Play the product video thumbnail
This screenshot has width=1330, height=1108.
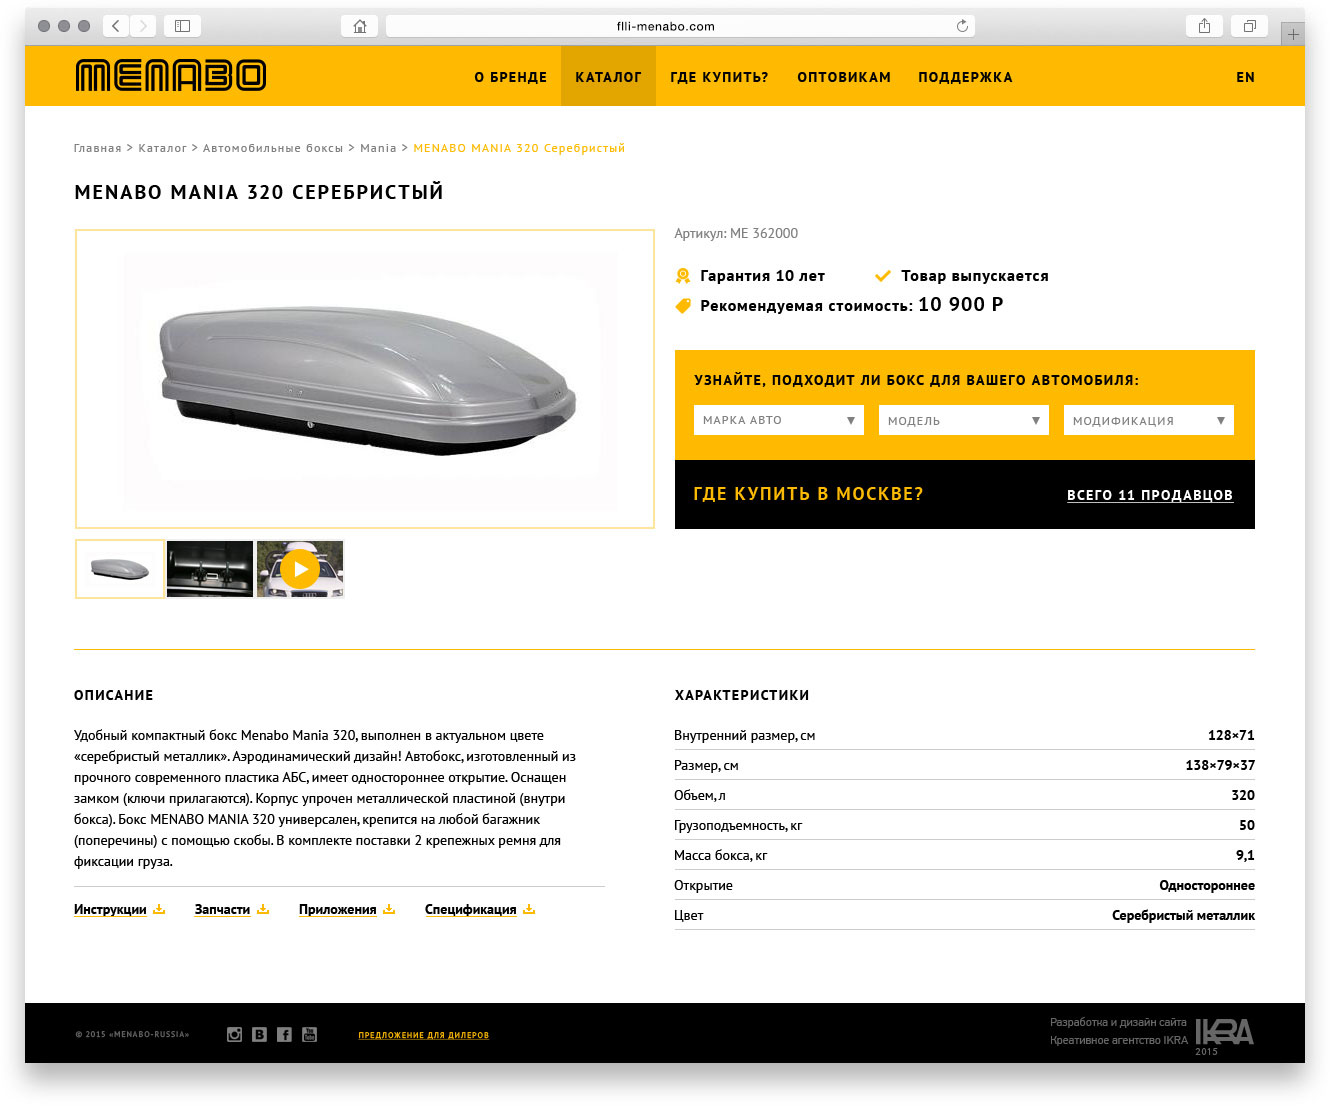[x=300, y=569]
